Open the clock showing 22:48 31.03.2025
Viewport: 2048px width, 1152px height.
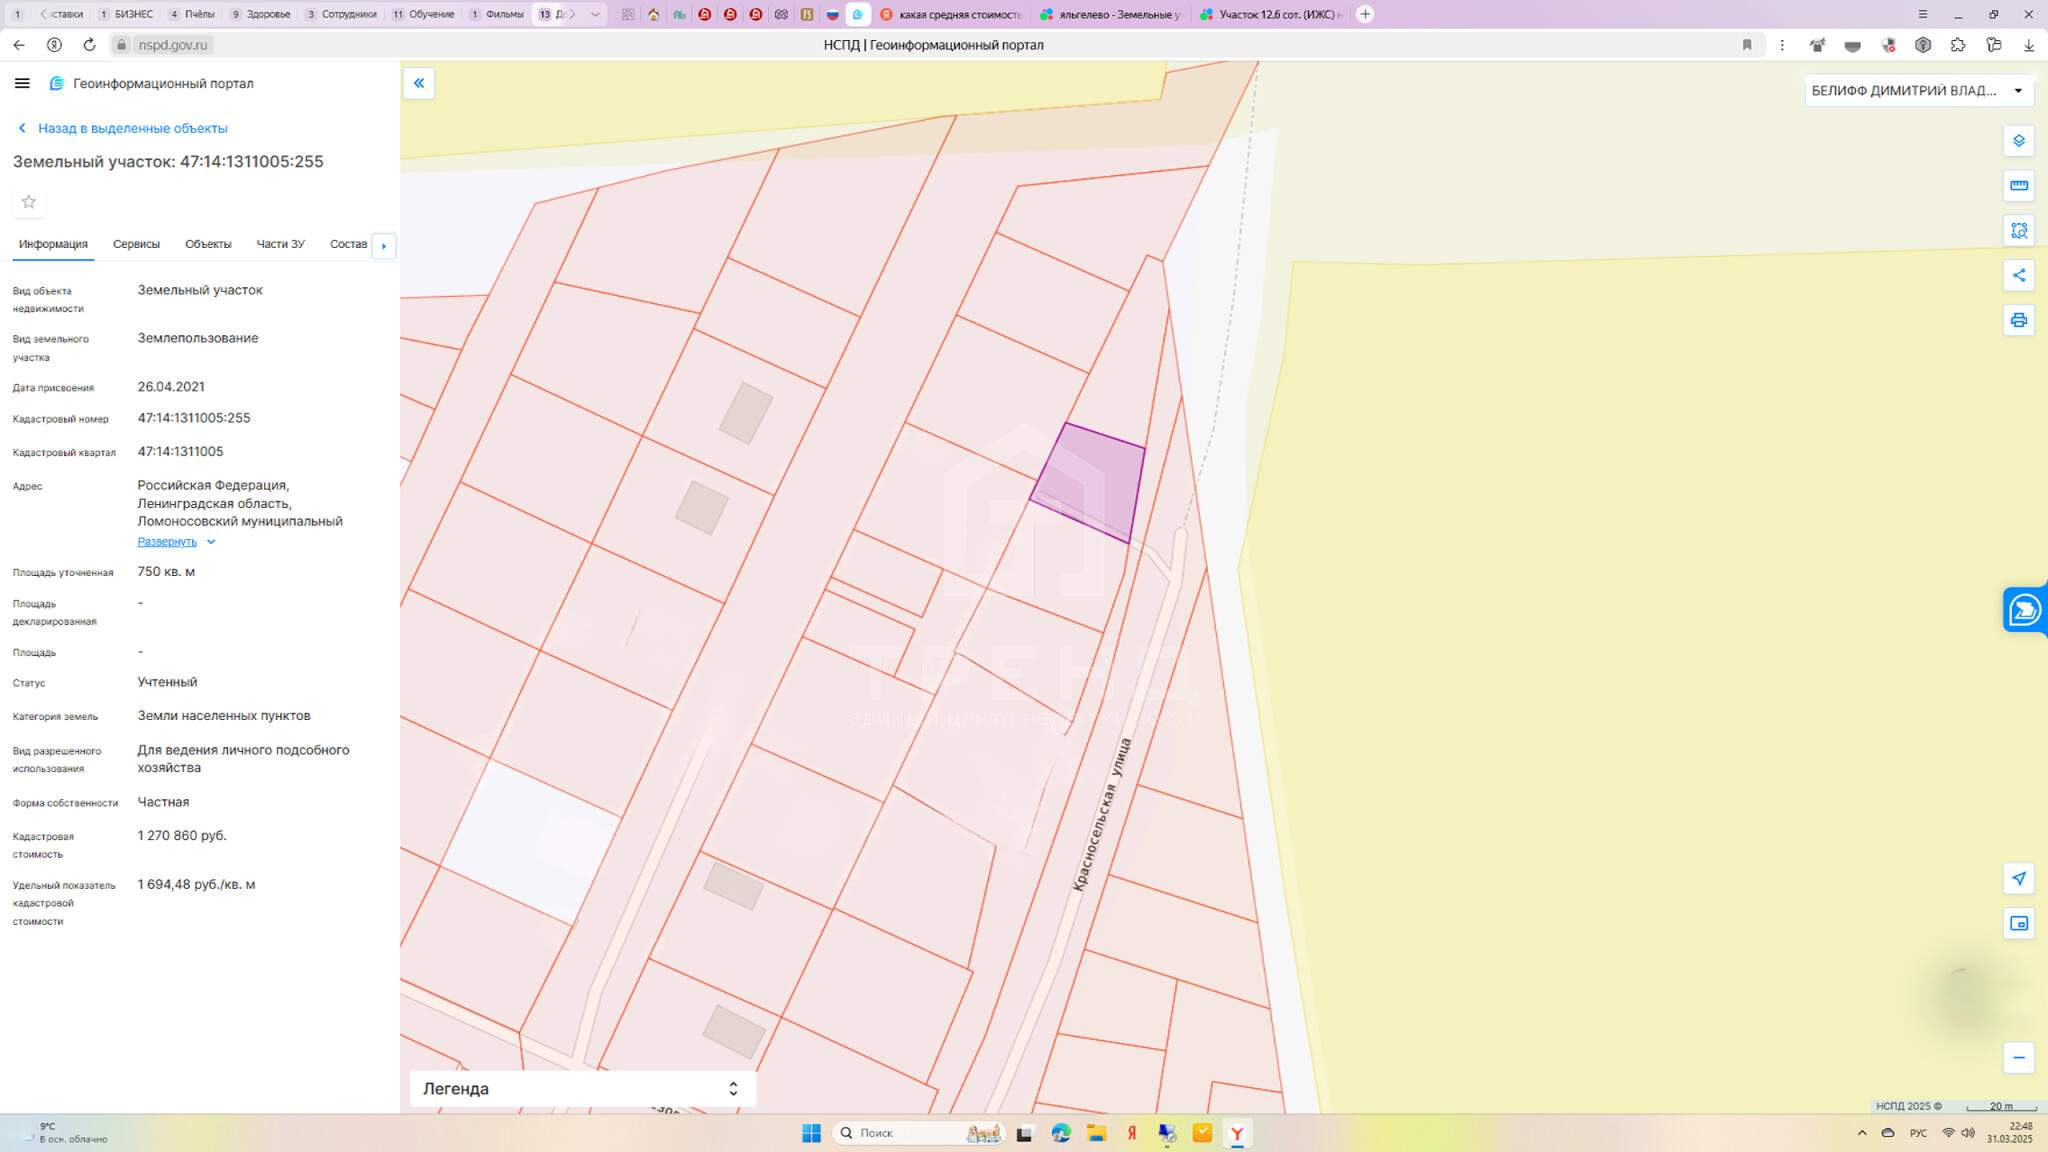tap(2010, 1133)
